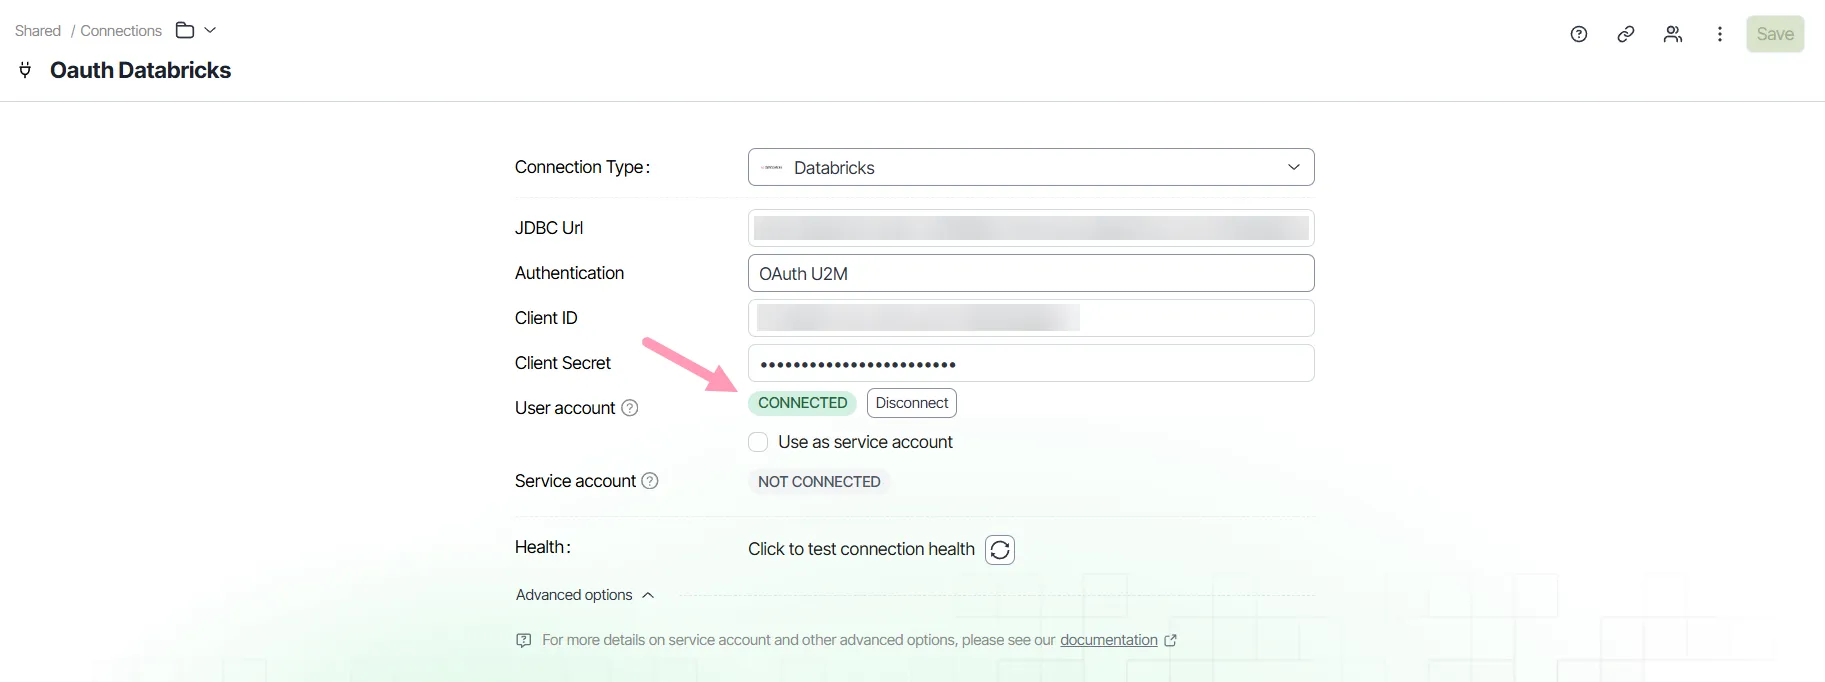Click 'Click to test connection health' text

(x=861, y=549)
